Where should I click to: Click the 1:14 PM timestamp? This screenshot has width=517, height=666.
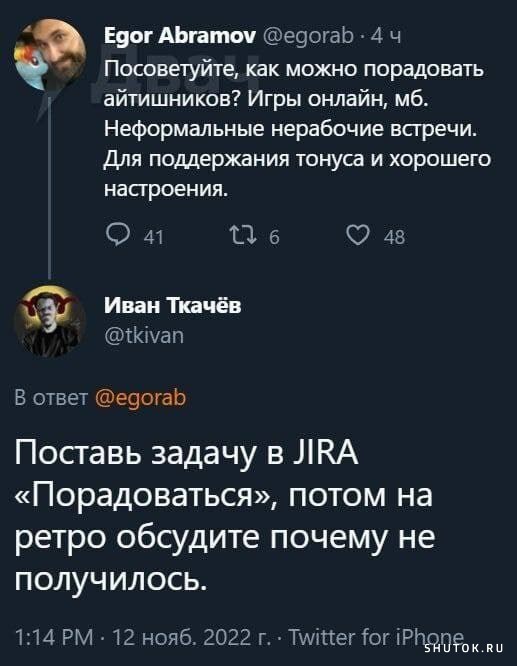click(54, 637)
